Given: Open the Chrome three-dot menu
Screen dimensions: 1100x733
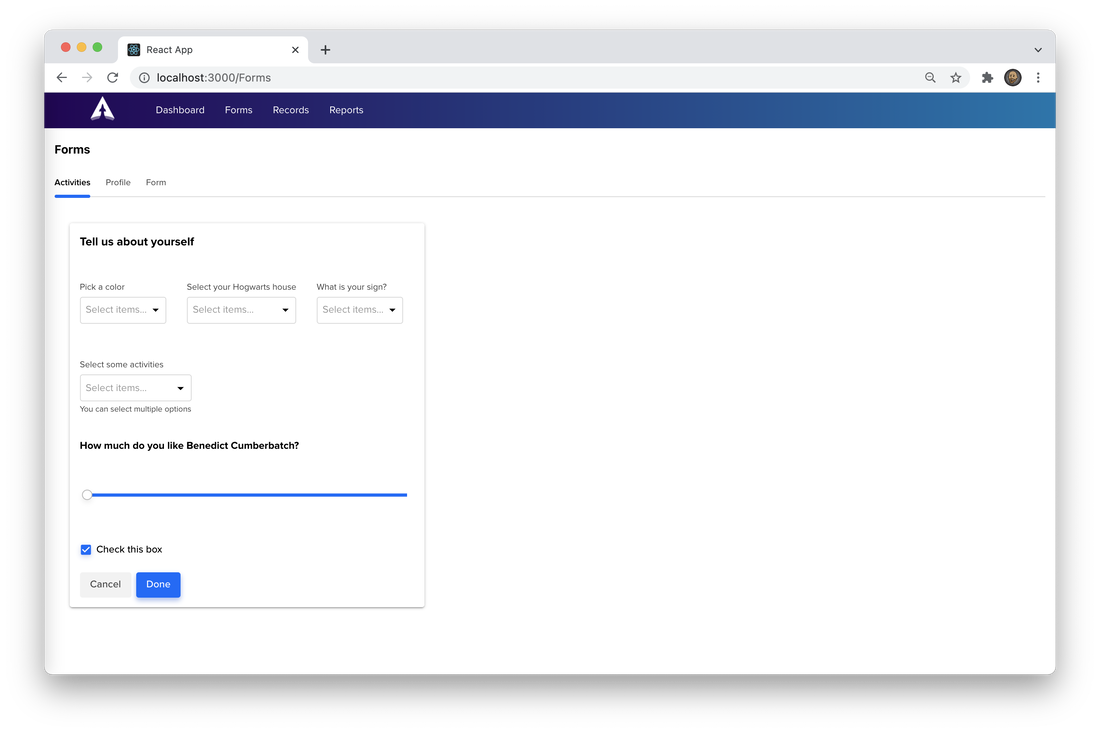Looking at the screenshot, I should [1038, 78].
